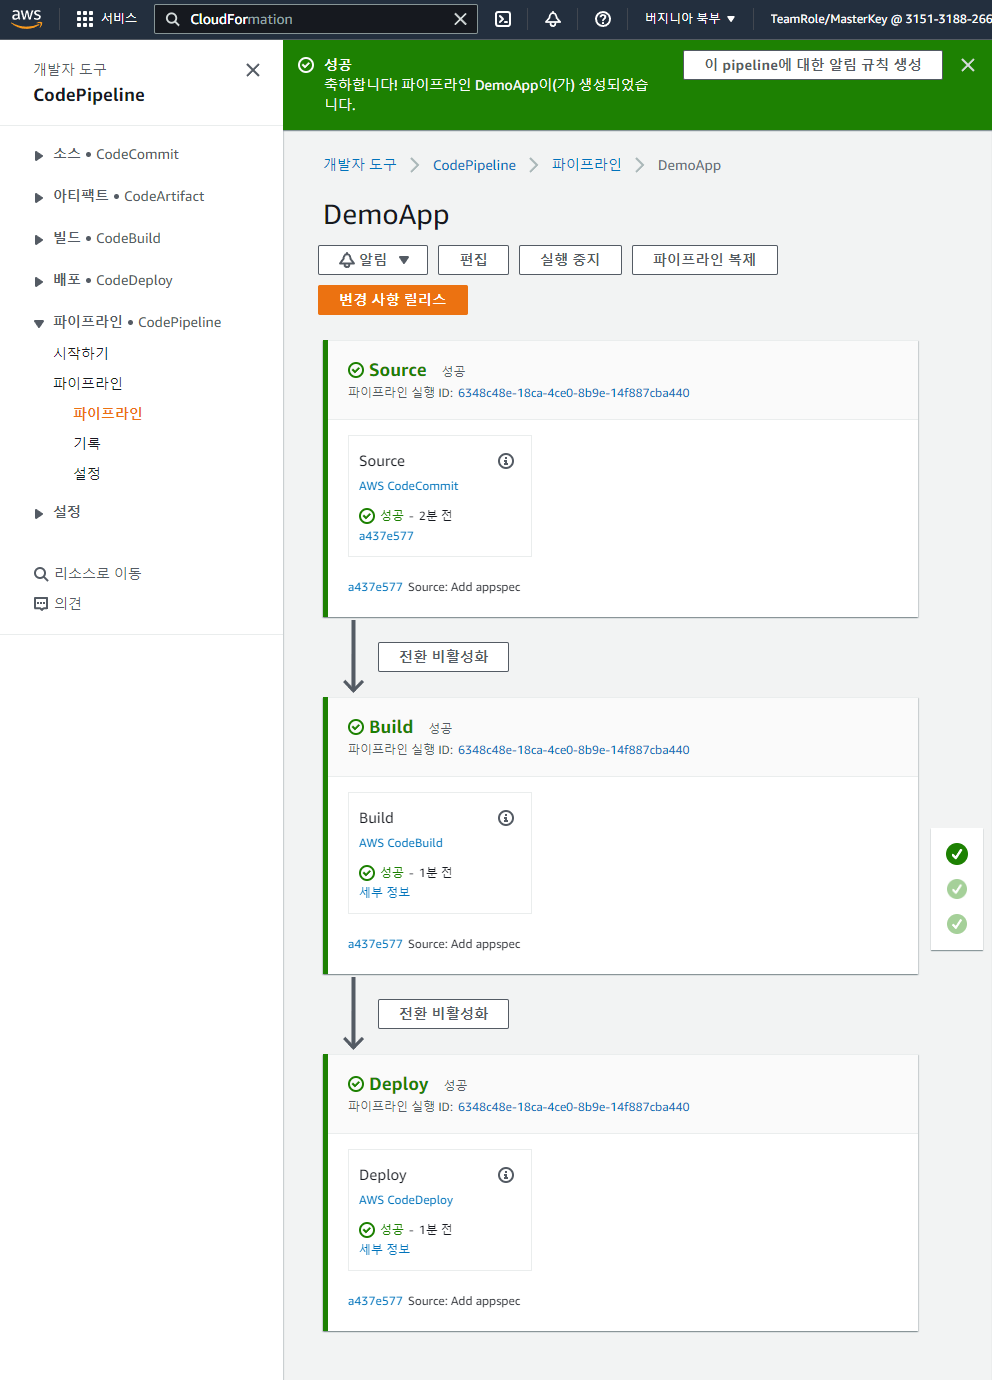Jump to Deploy stage via bottom status check
992x1380 pixels.
click(957, 924)
